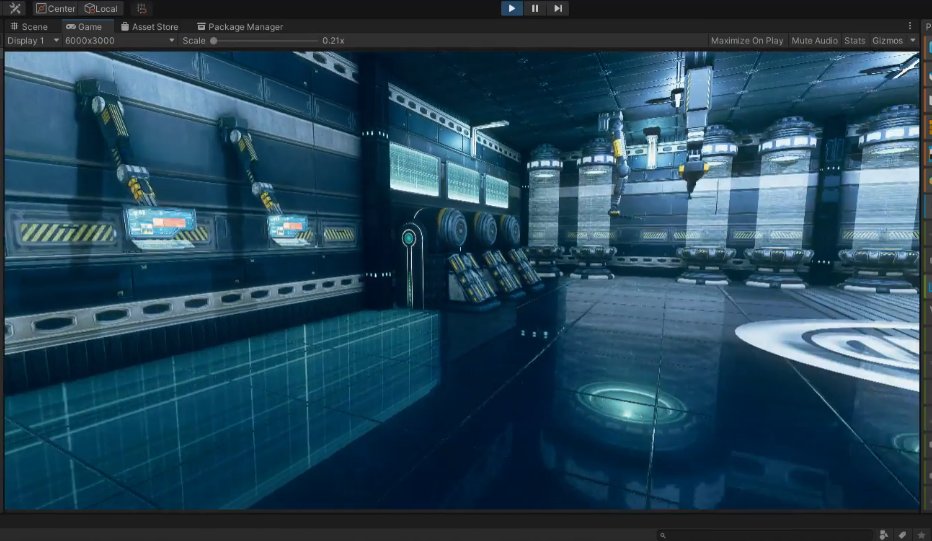Click the search-by-label tag icon
This screenshot has height=541, width=932.
[x=902, y=535]
